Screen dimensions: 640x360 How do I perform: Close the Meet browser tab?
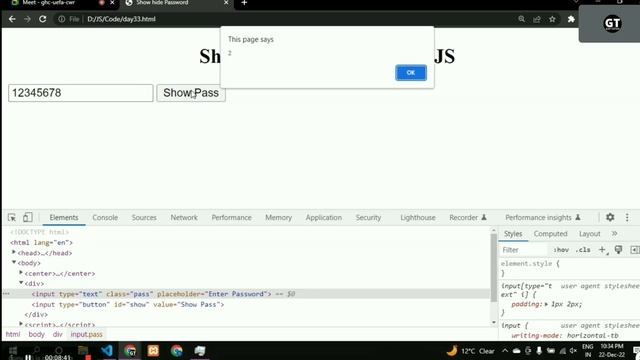pyautogui.click(x=112, y=3)
